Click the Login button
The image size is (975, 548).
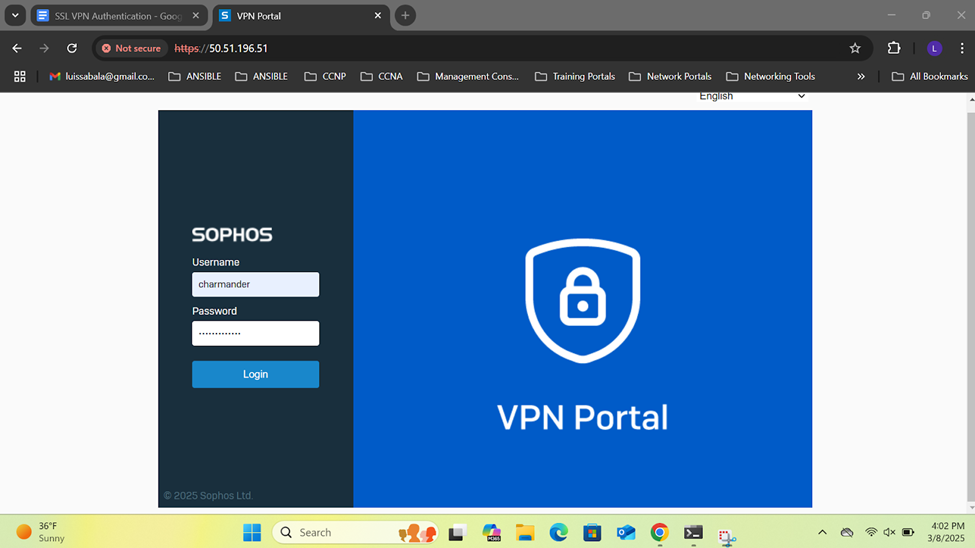click(x=256, y=374)
